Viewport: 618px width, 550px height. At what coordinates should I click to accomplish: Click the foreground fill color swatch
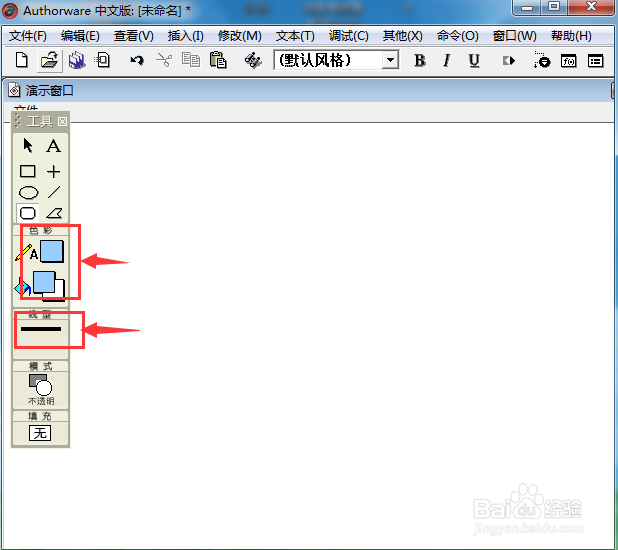pyautogui.click(x=44, y=282)
